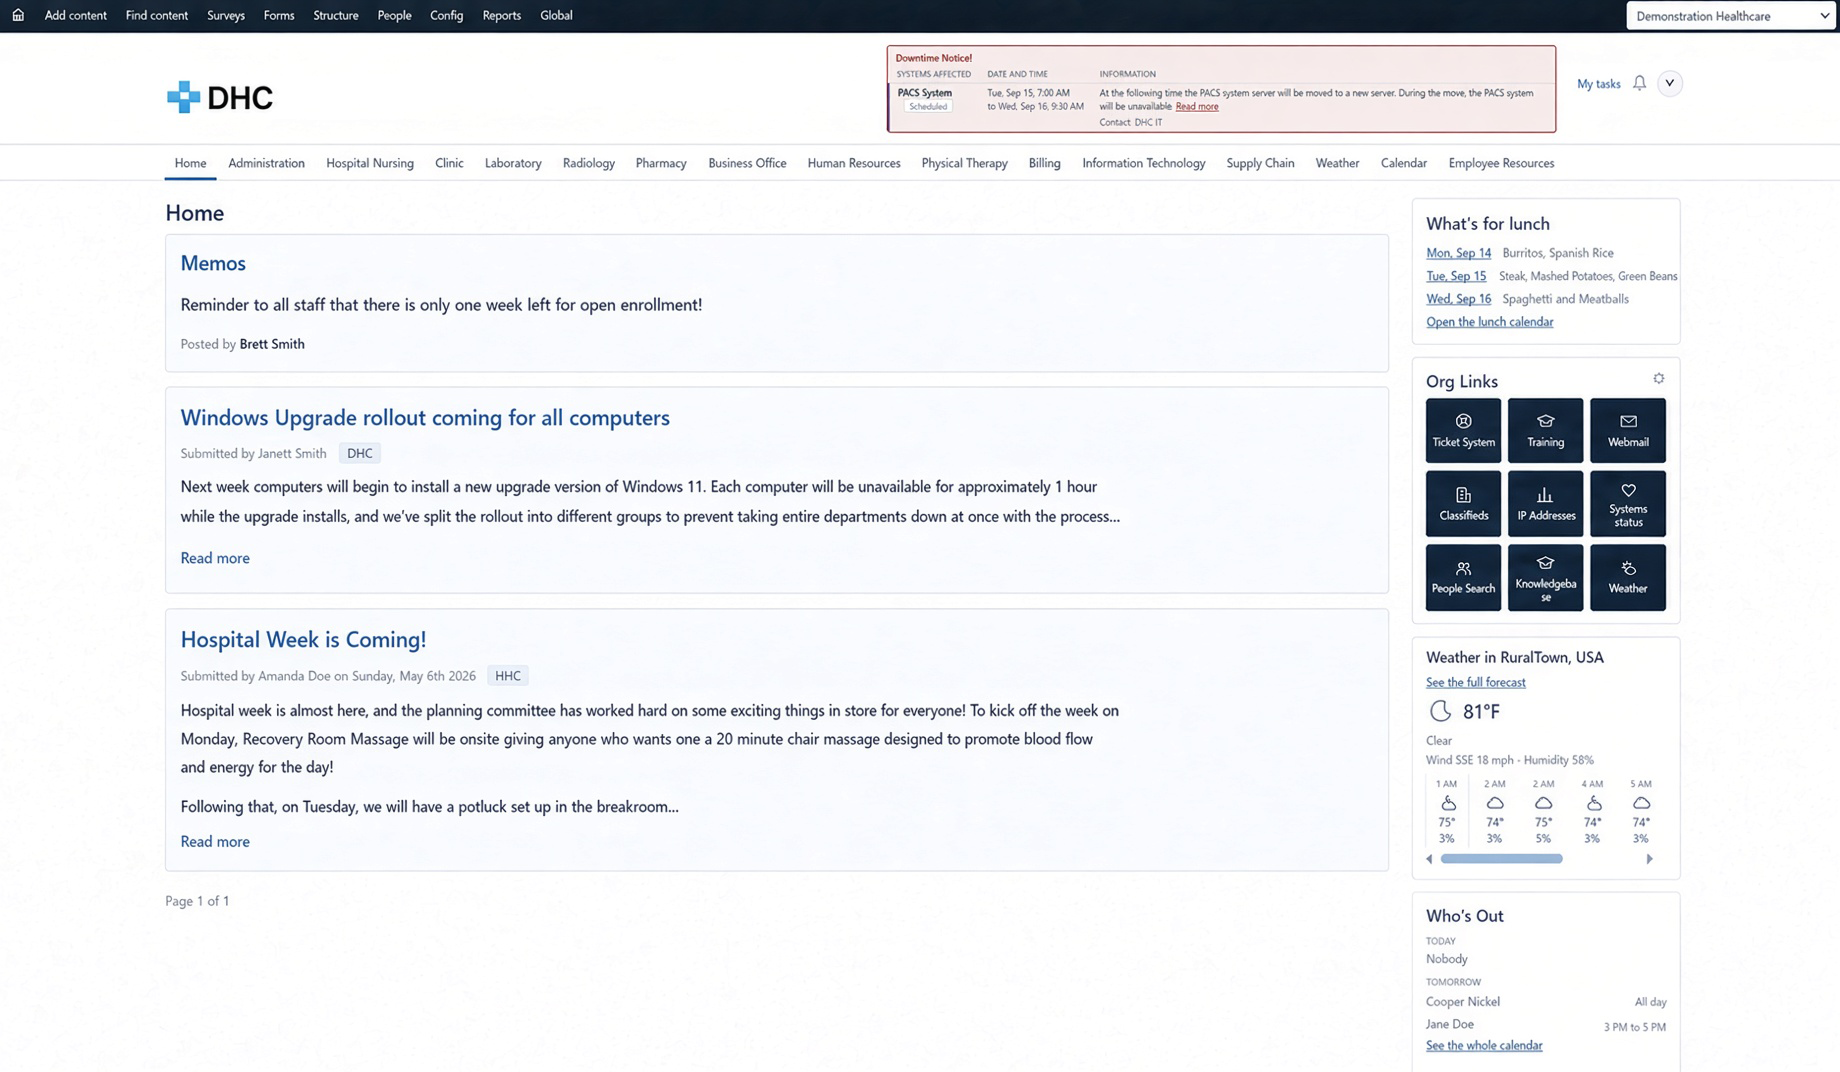Click See the whole calendar
The image size is (1840, 1072).
[x=1484, y=1045]
